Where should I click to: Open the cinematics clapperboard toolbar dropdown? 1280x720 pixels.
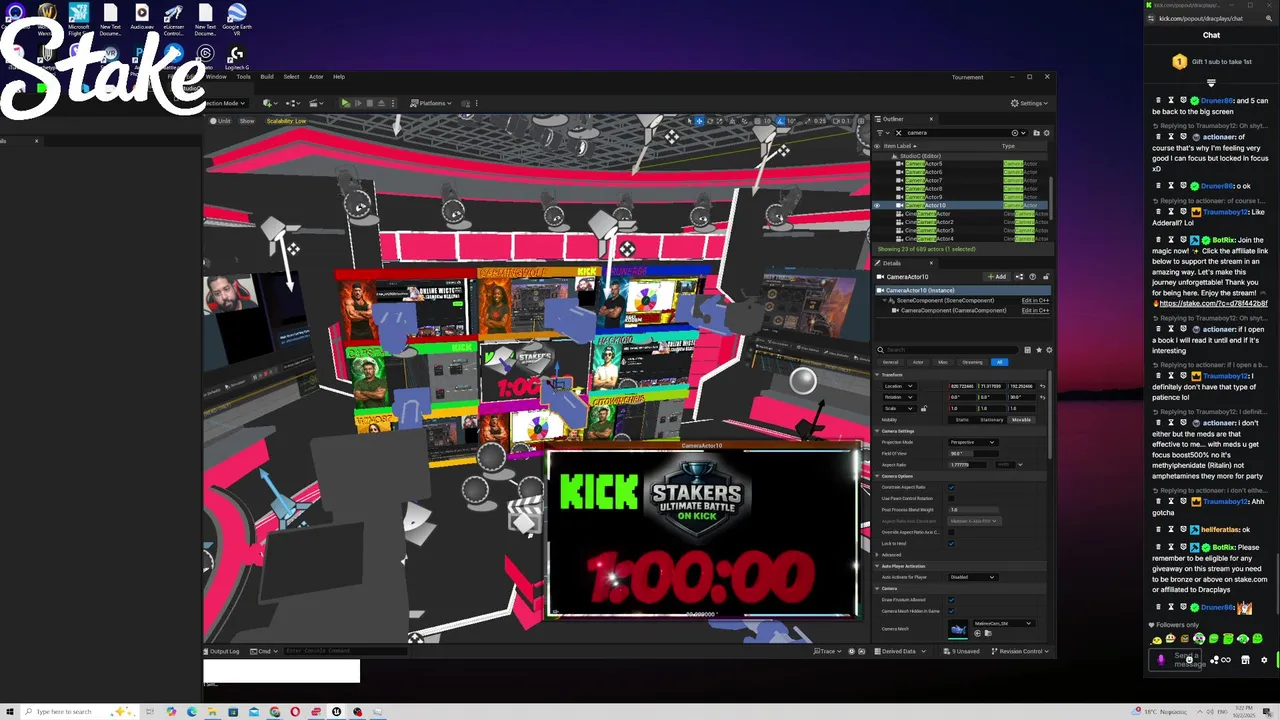tap(316, 103)
